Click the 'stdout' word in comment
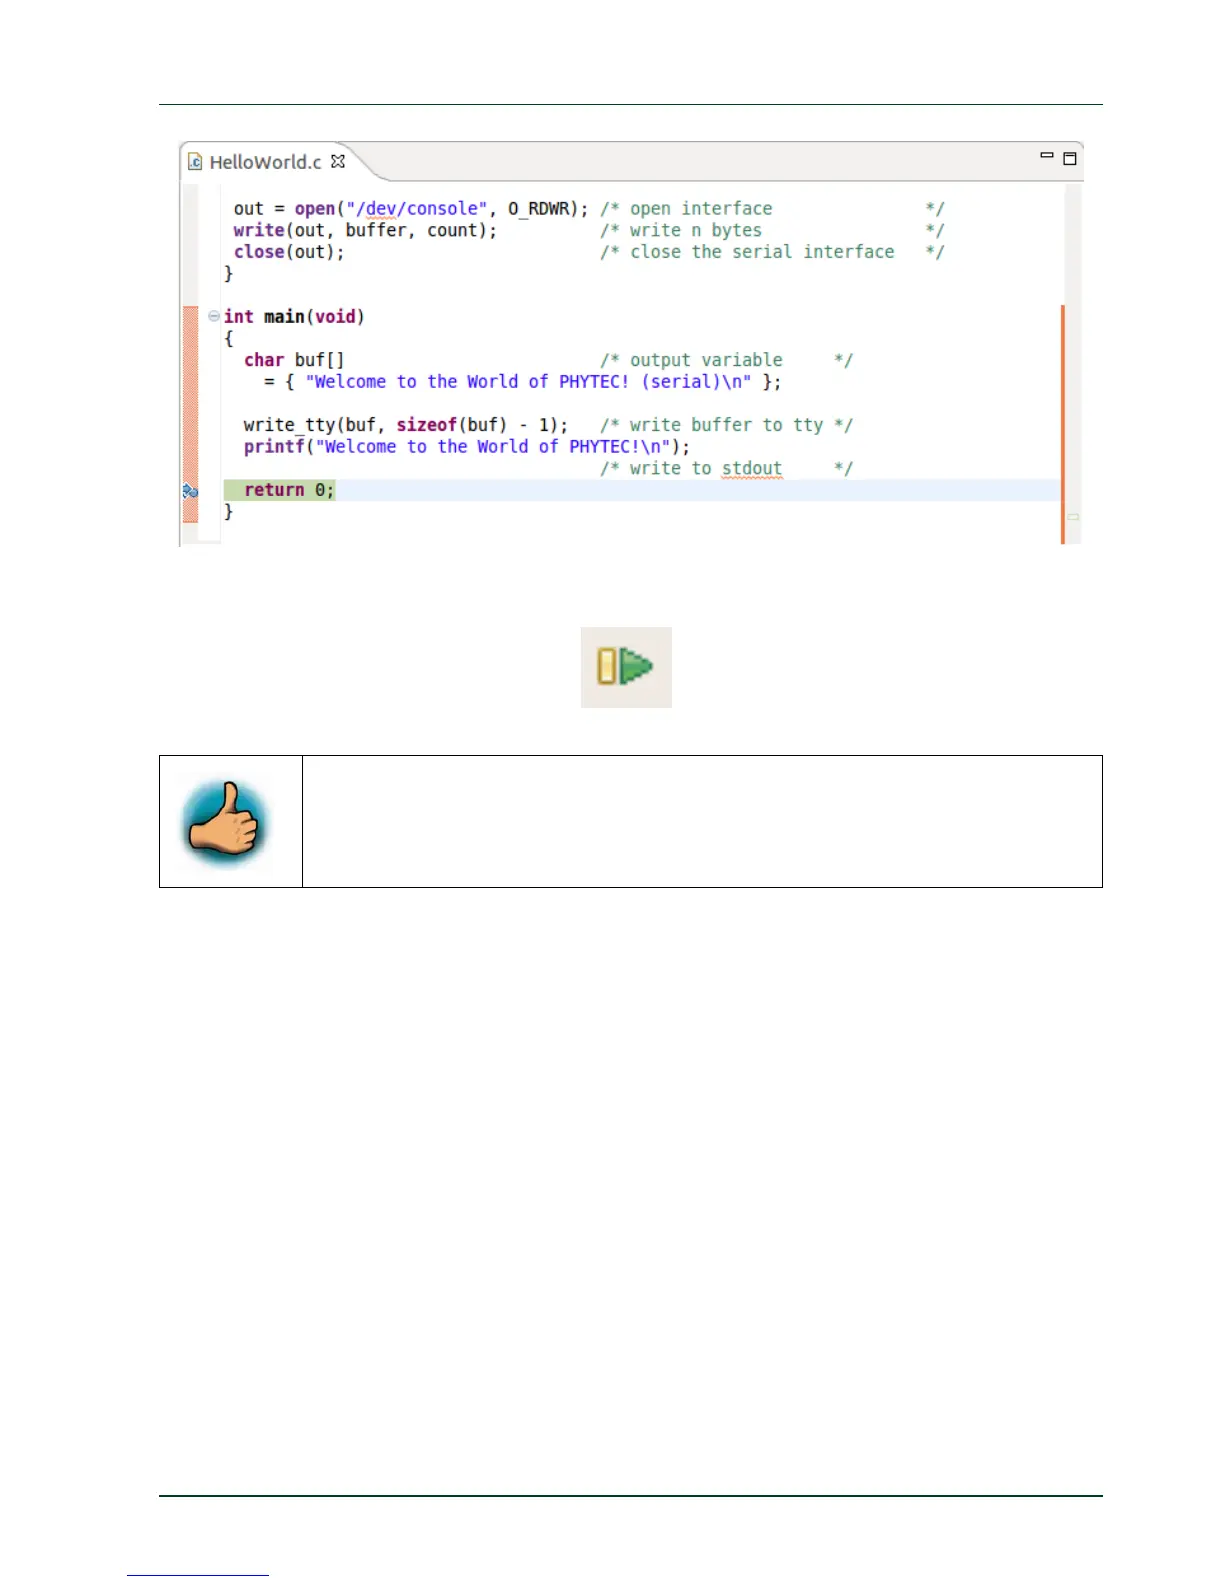This screenshot has height=1584, width=1224. pos(752,468)
